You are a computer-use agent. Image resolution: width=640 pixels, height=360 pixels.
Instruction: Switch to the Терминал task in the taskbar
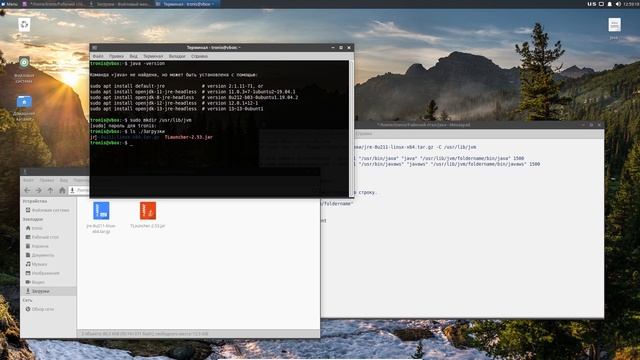(187, 4)
